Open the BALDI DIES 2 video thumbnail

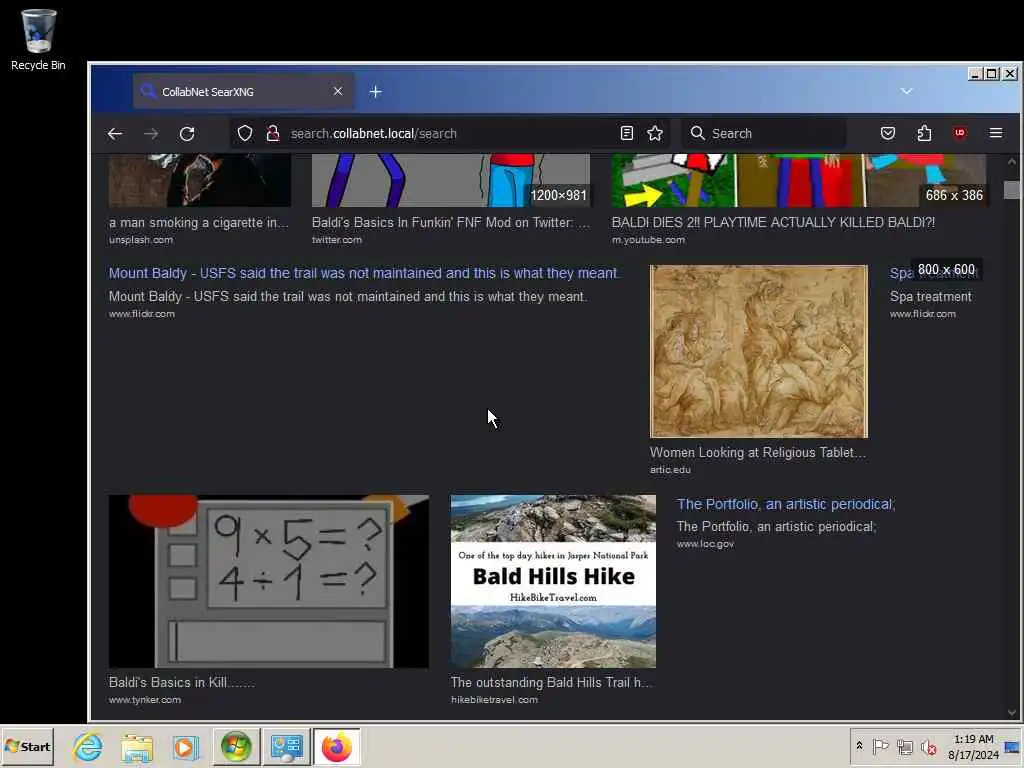799,180
